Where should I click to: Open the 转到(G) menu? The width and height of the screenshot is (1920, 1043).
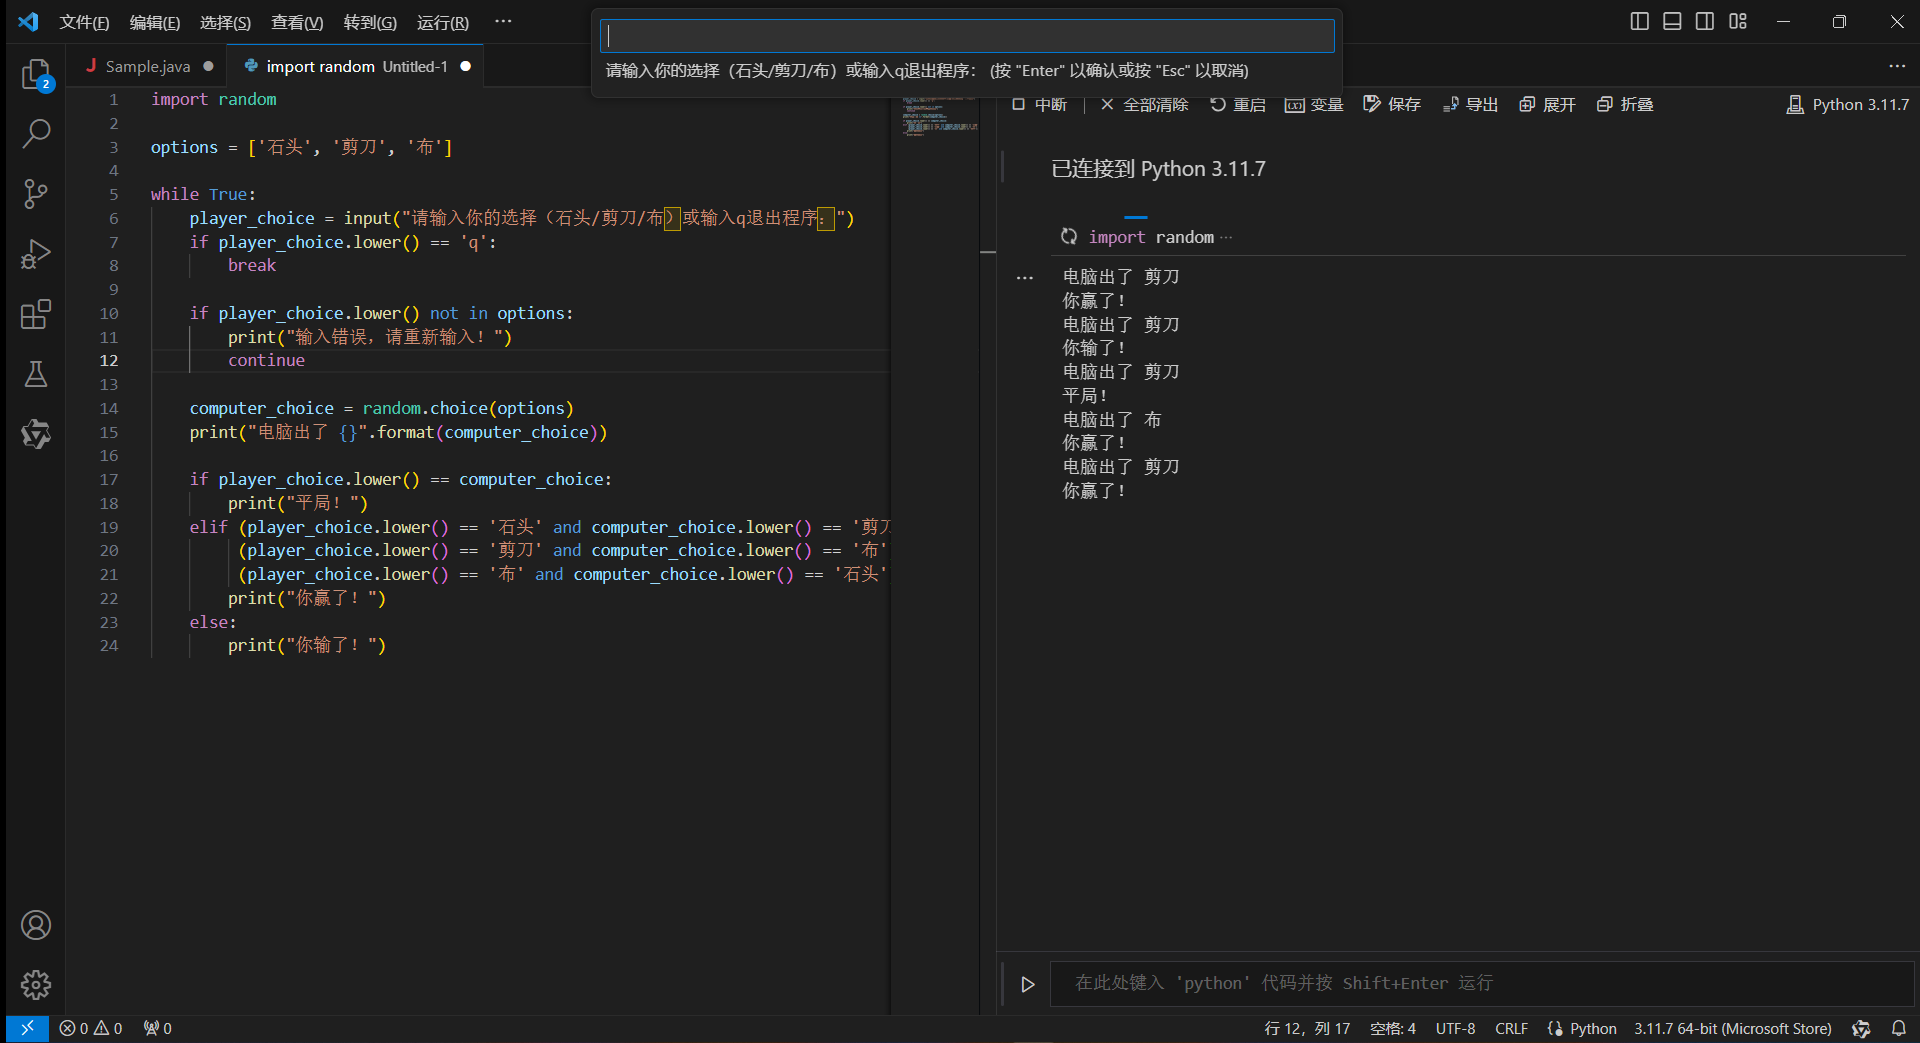370,22
